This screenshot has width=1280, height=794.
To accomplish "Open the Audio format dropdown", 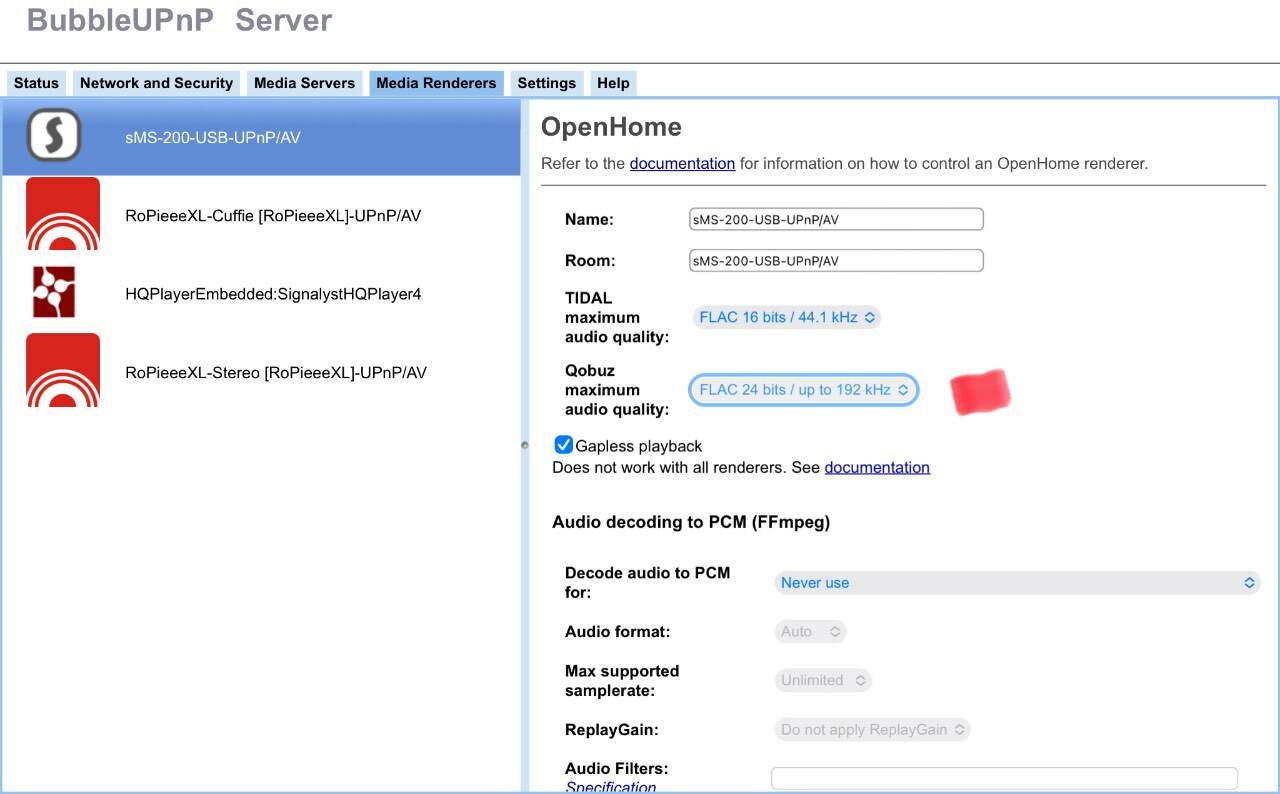I will (810, 631).
